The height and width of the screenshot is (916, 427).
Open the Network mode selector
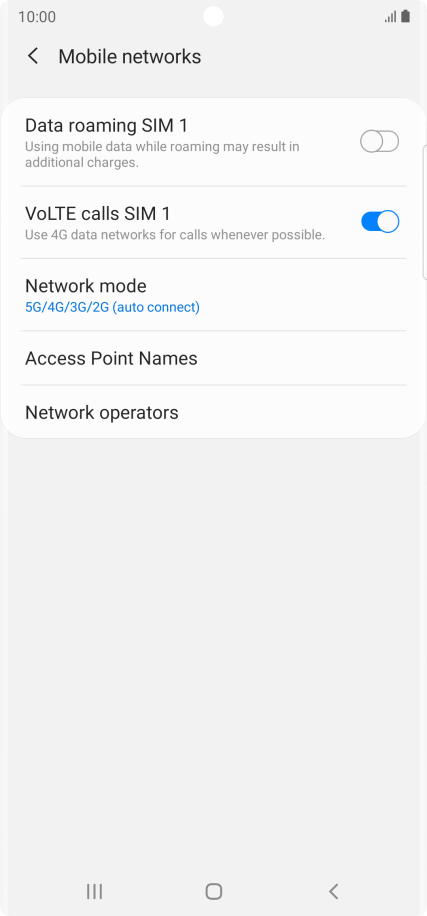[213, 295]
